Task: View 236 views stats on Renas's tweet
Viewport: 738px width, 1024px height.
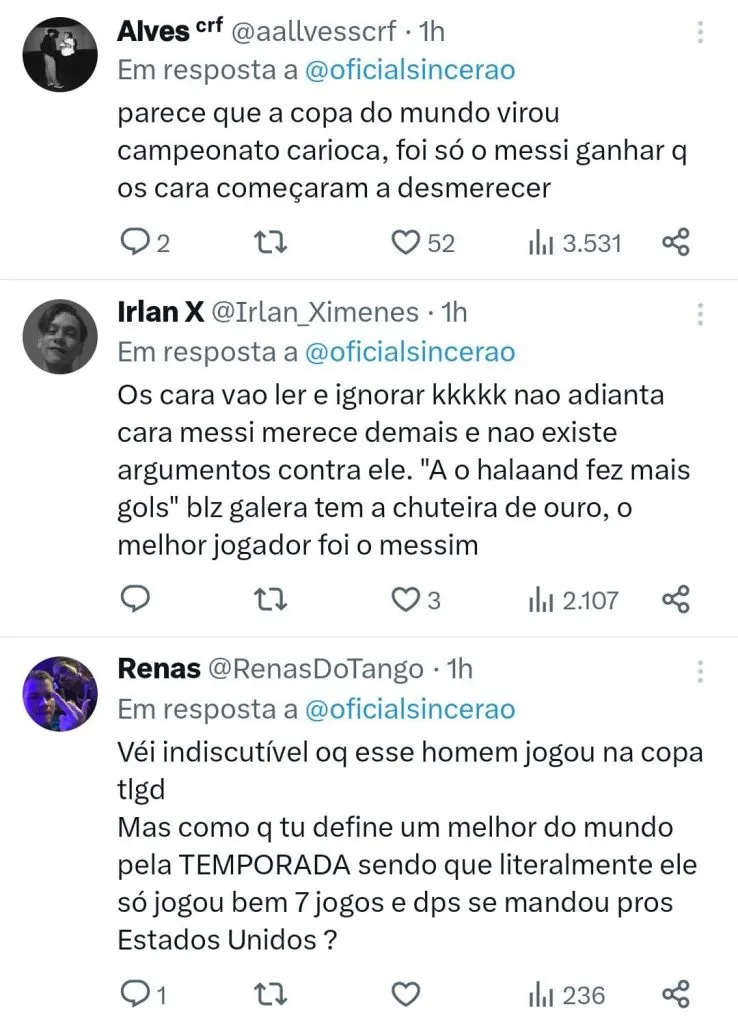Action: tap(567, 995)
